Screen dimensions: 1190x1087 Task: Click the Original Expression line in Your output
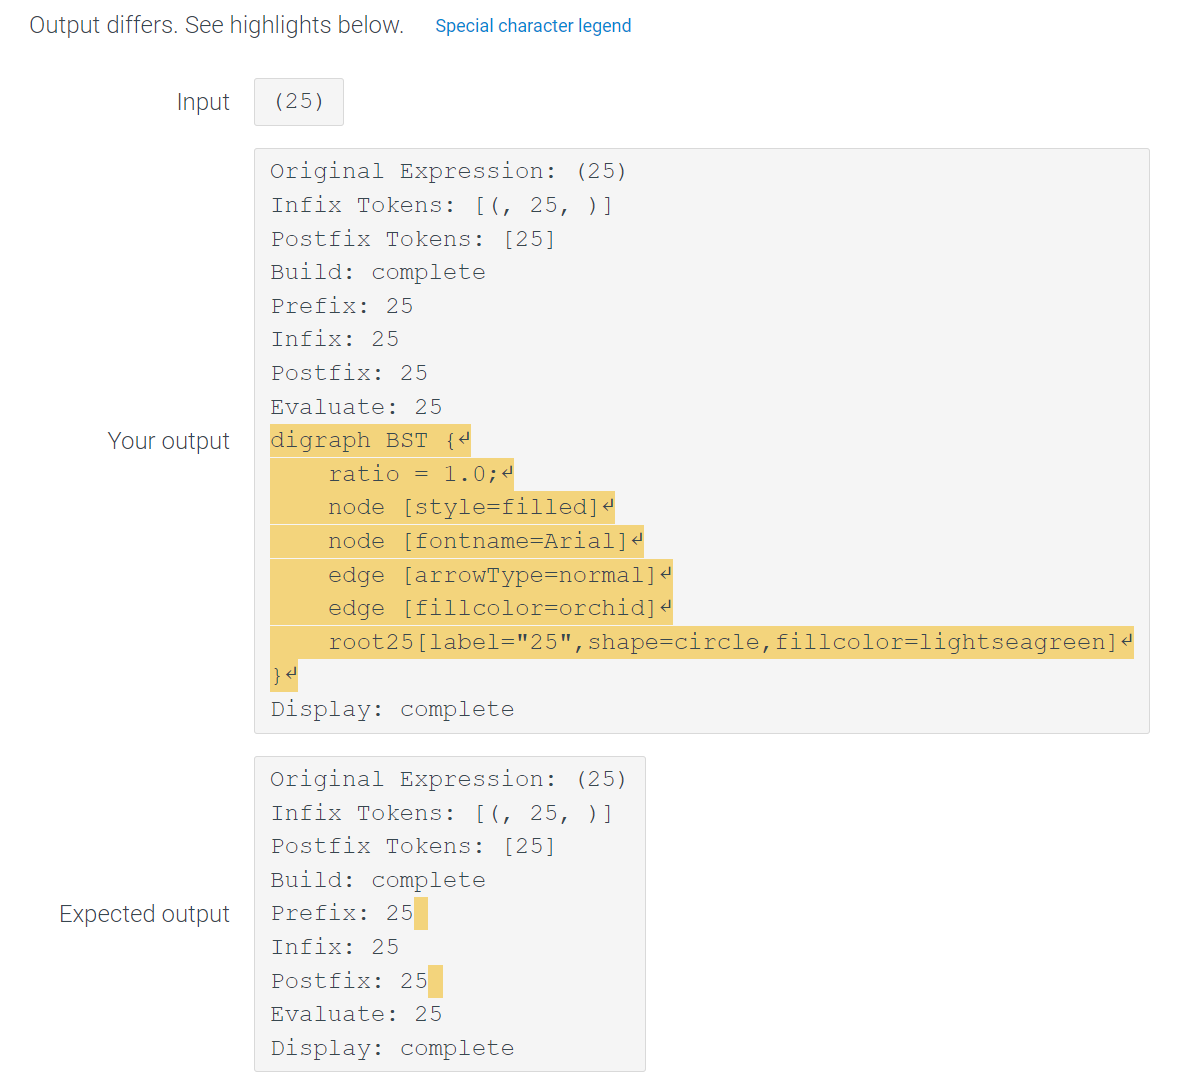click(x=447, y=170)
